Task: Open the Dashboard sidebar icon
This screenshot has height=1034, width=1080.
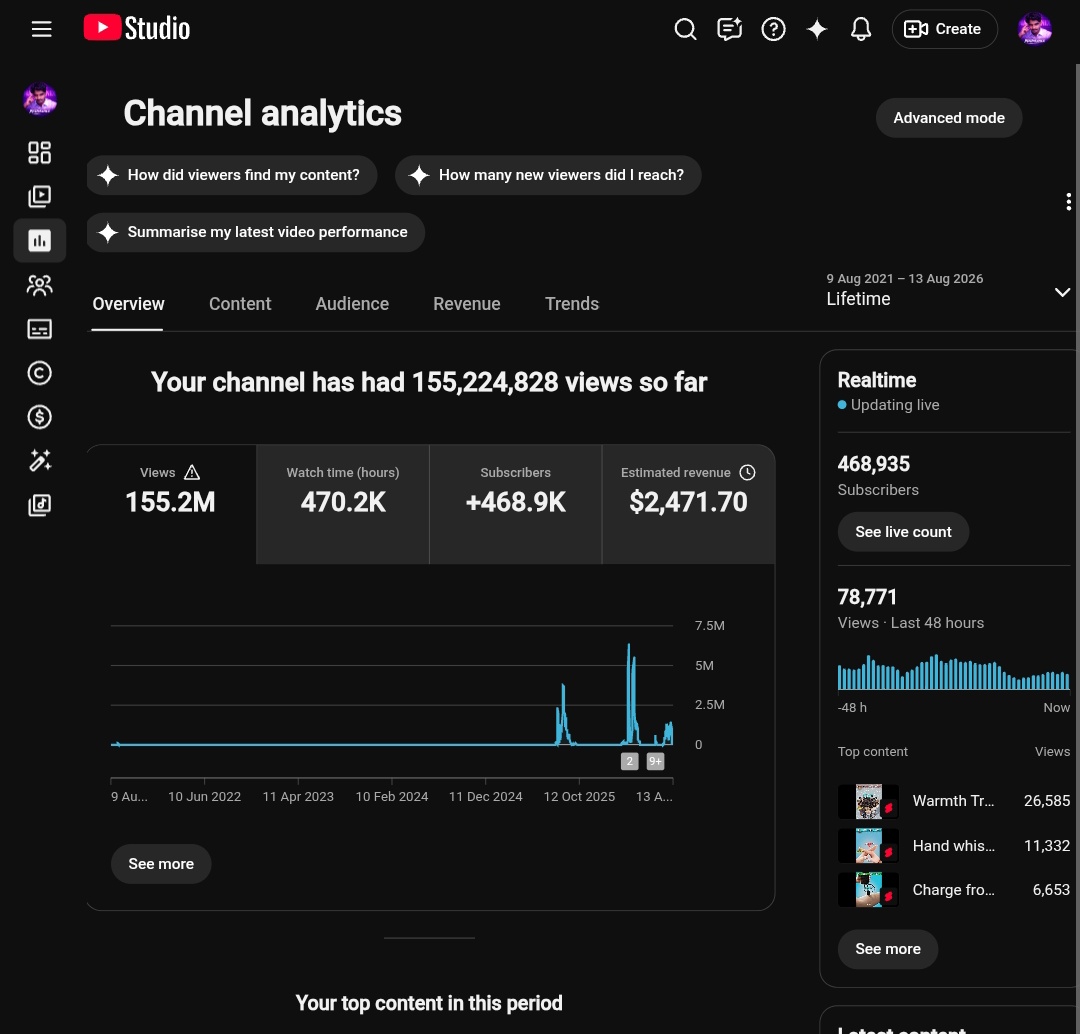Action: [x=39, y=152]
